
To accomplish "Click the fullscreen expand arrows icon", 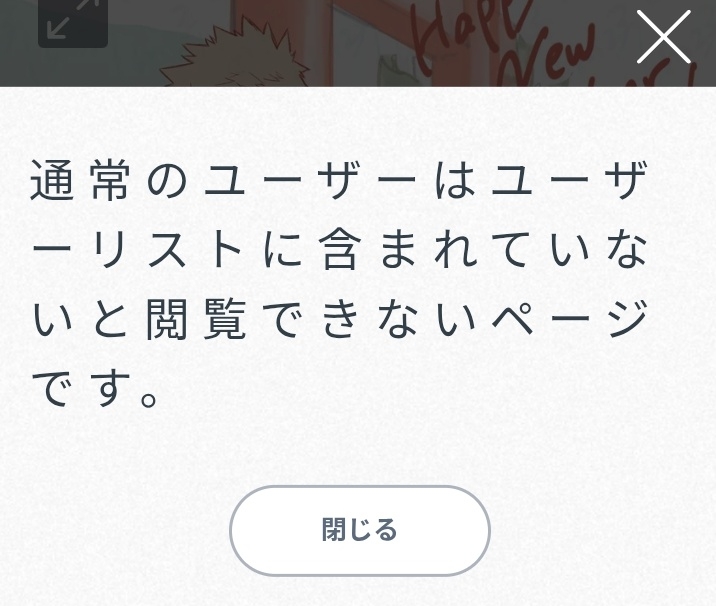I will click(73, 19).
